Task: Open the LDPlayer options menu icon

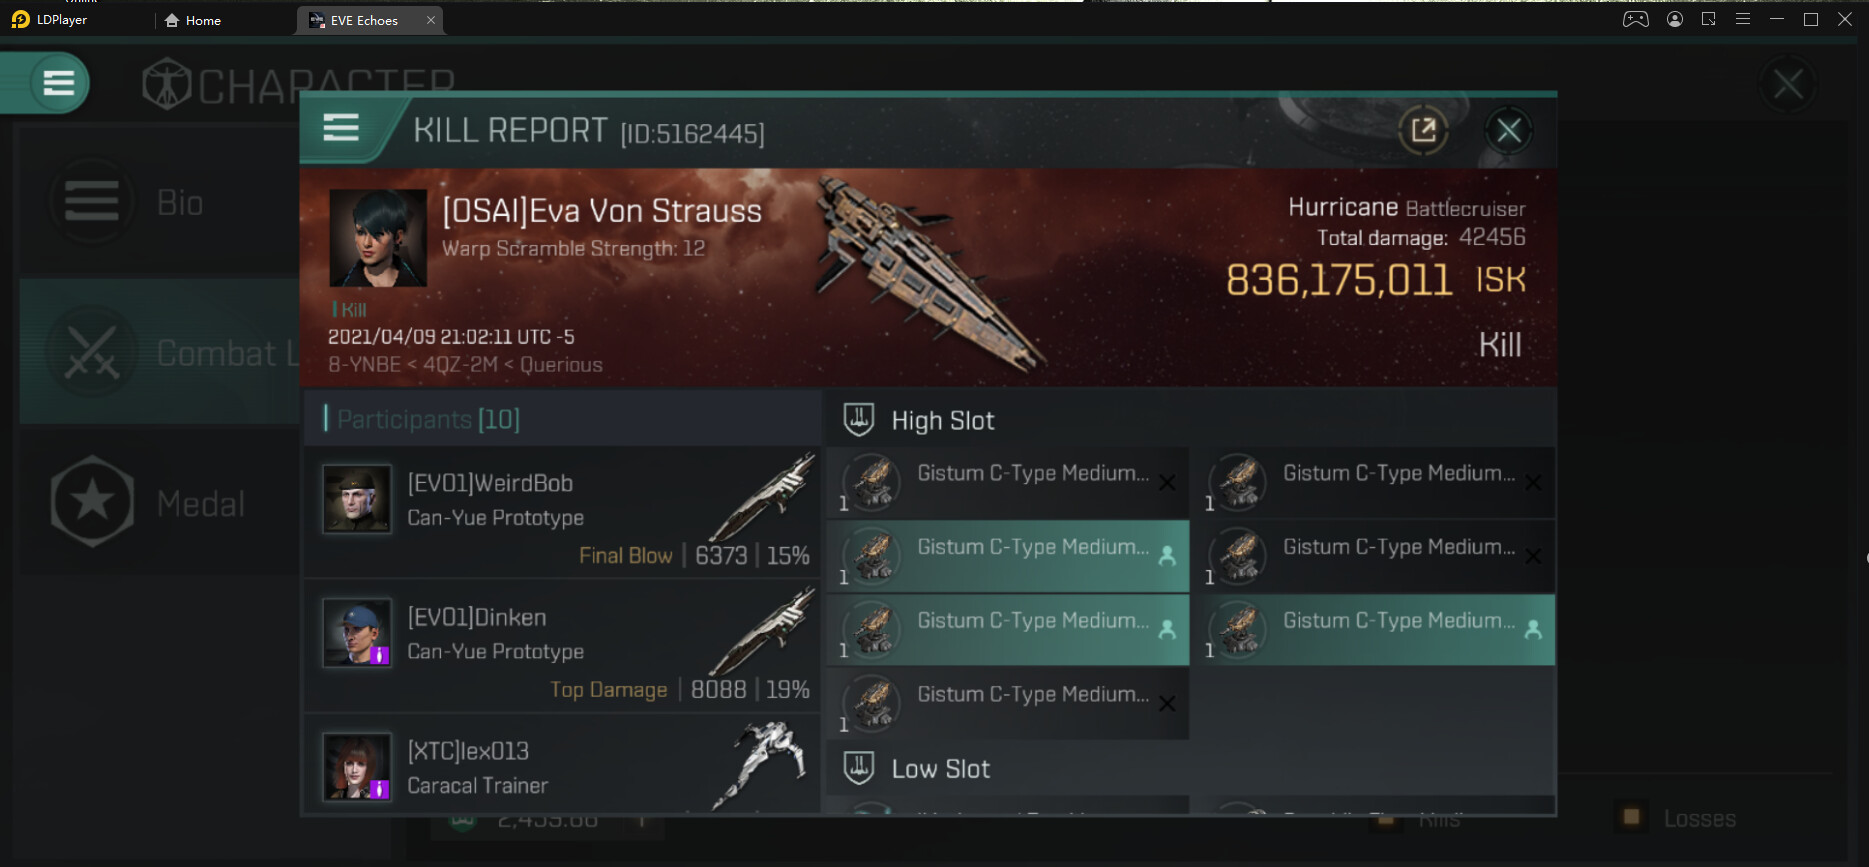Action: click(1743, 19)
